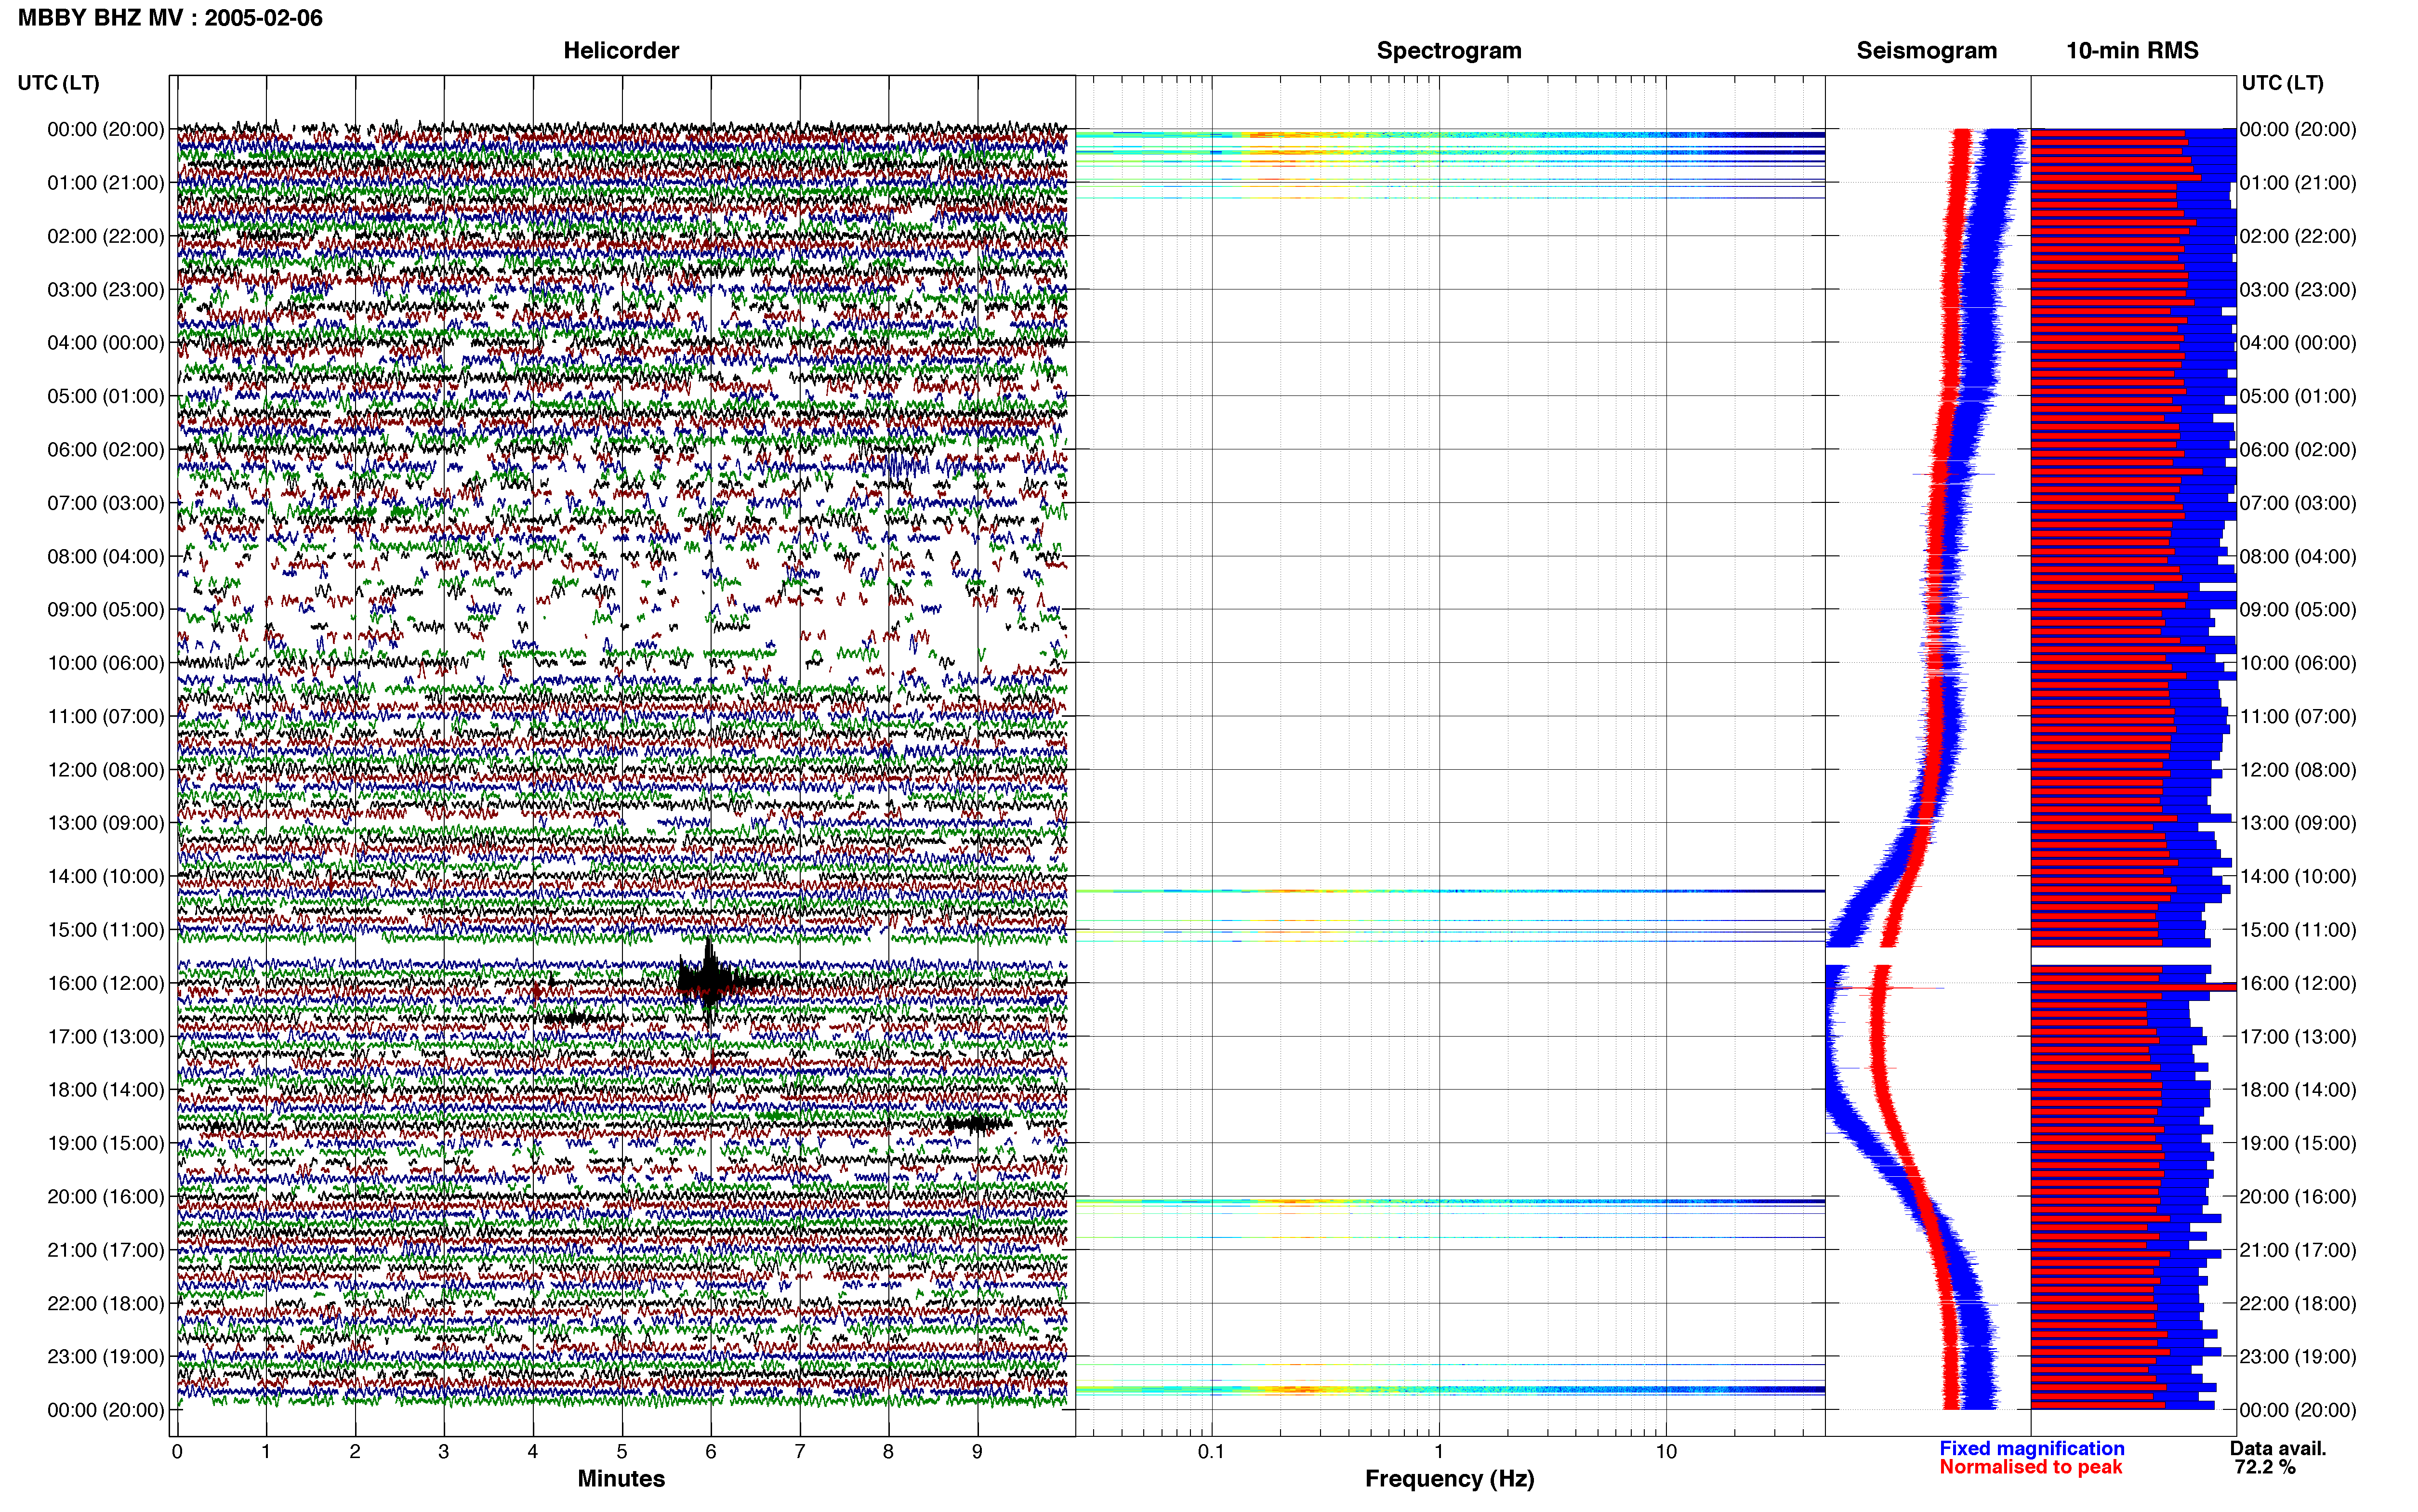
Task: Click the station title 'MBBY BHZ MV : 2005-02-06'
Action: coord(170,18)
